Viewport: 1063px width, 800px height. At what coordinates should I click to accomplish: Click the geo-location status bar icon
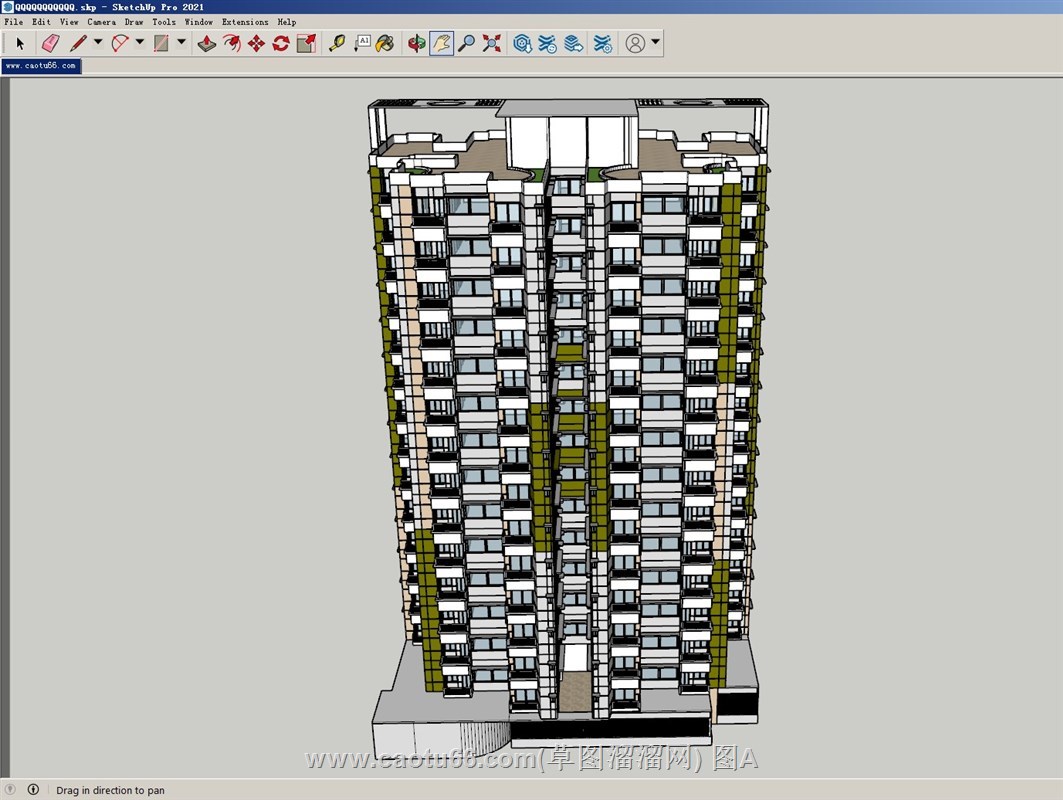click(10, 789)
